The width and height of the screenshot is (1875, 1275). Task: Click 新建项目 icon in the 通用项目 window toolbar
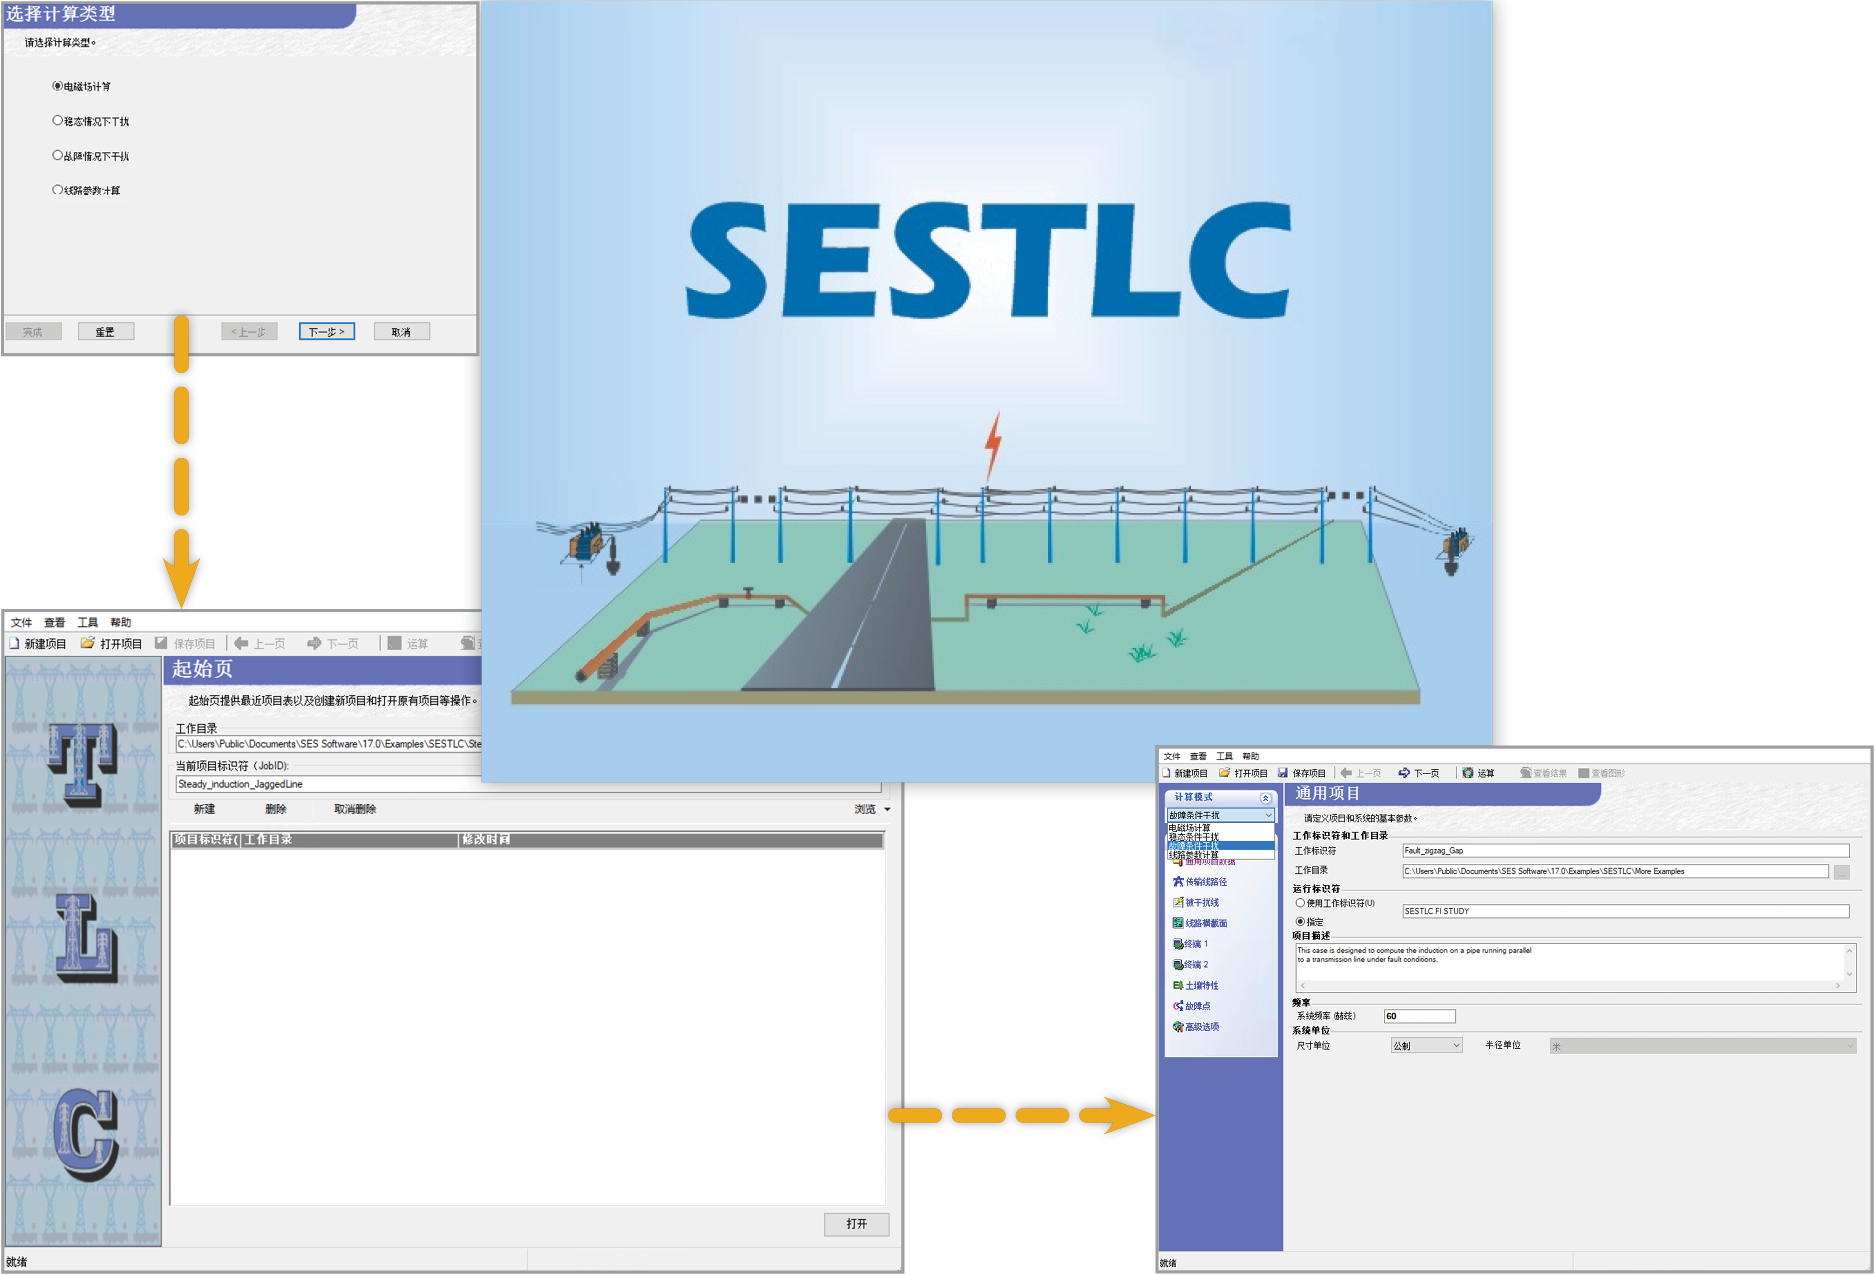[x=1167, y=773]
